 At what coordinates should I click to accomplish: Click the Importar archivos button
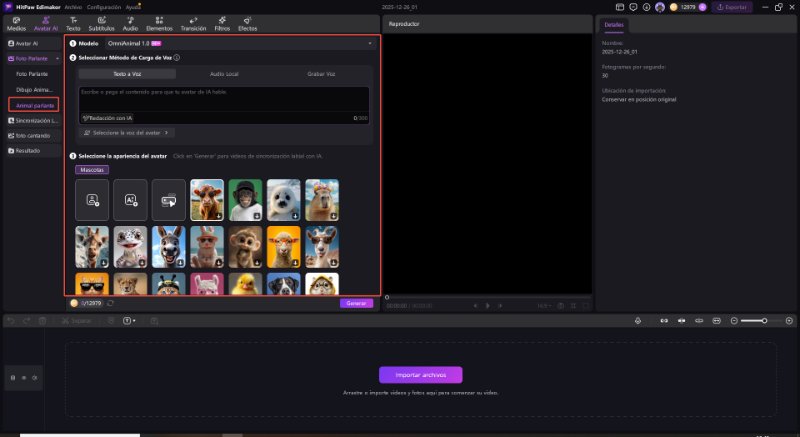pyautogui.click(x=420, y=375)
